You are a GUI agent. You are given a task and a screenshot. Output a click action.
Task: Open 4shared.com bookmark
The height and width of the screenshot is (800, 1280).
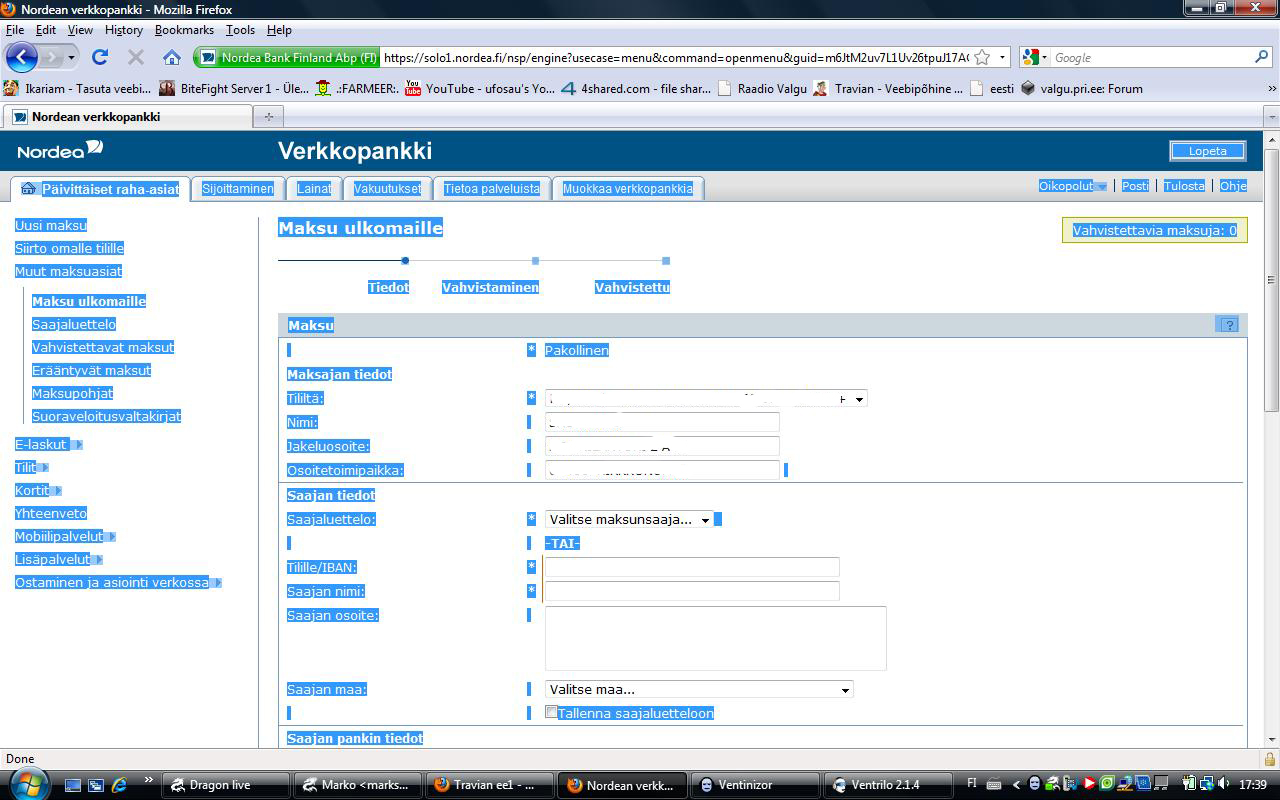click(636, 88)
